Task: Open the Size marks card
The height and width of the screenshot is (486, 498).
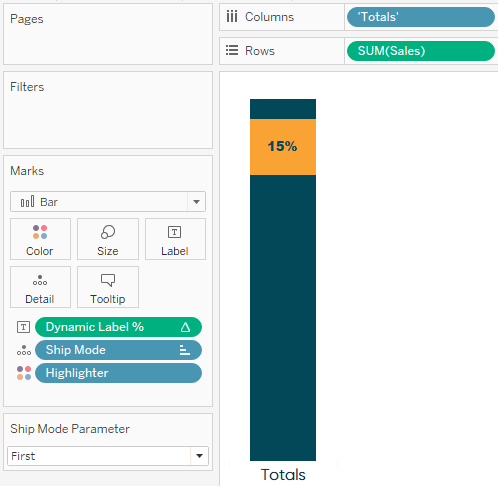Action: (x=108, y=239)
